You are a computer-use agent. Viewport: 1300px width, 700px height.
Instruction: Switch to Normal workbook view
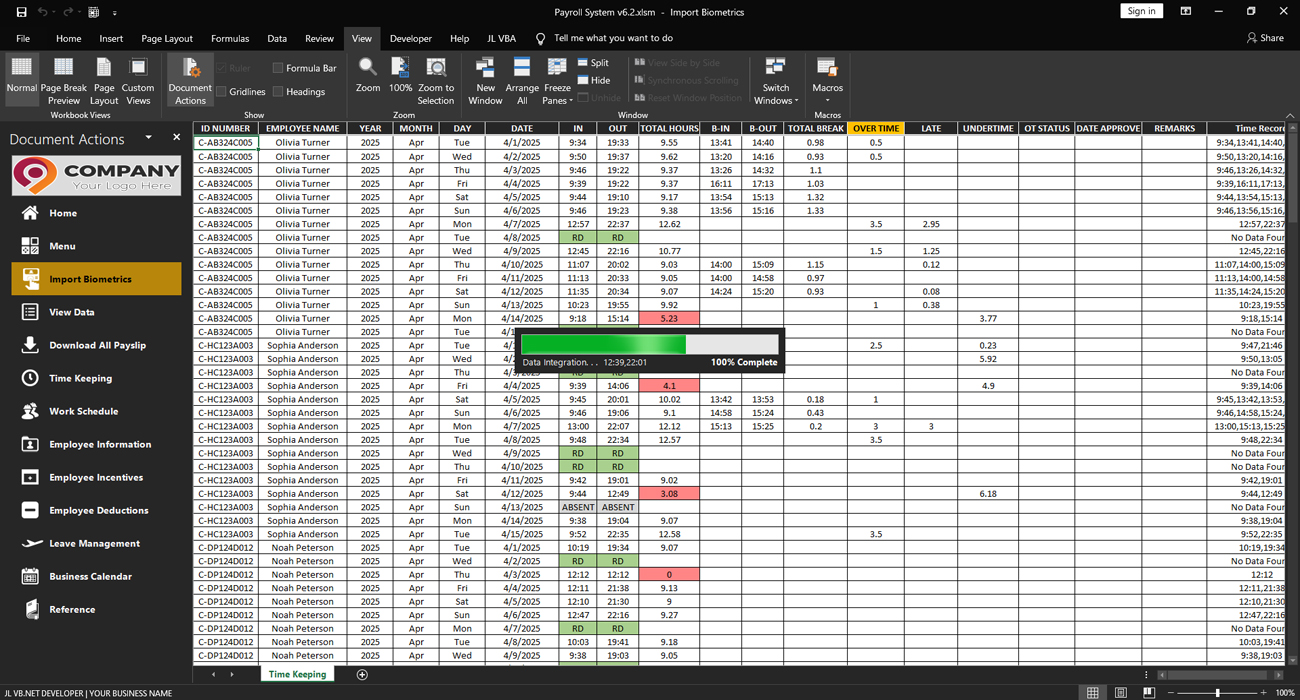pyautogui.click(x=21, y=80)
